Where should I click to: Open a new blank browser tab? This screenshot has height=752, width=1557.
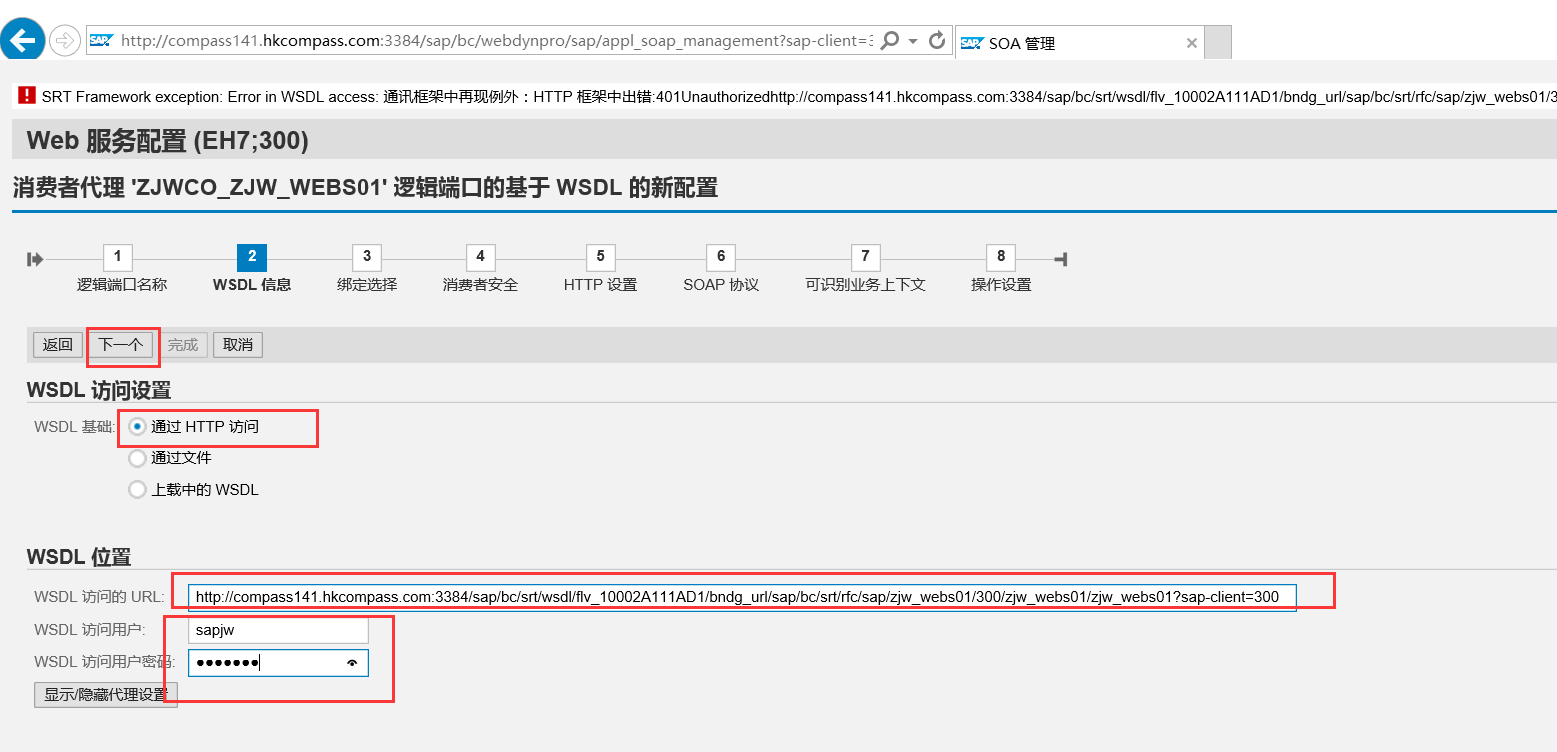click(1218, 43)
